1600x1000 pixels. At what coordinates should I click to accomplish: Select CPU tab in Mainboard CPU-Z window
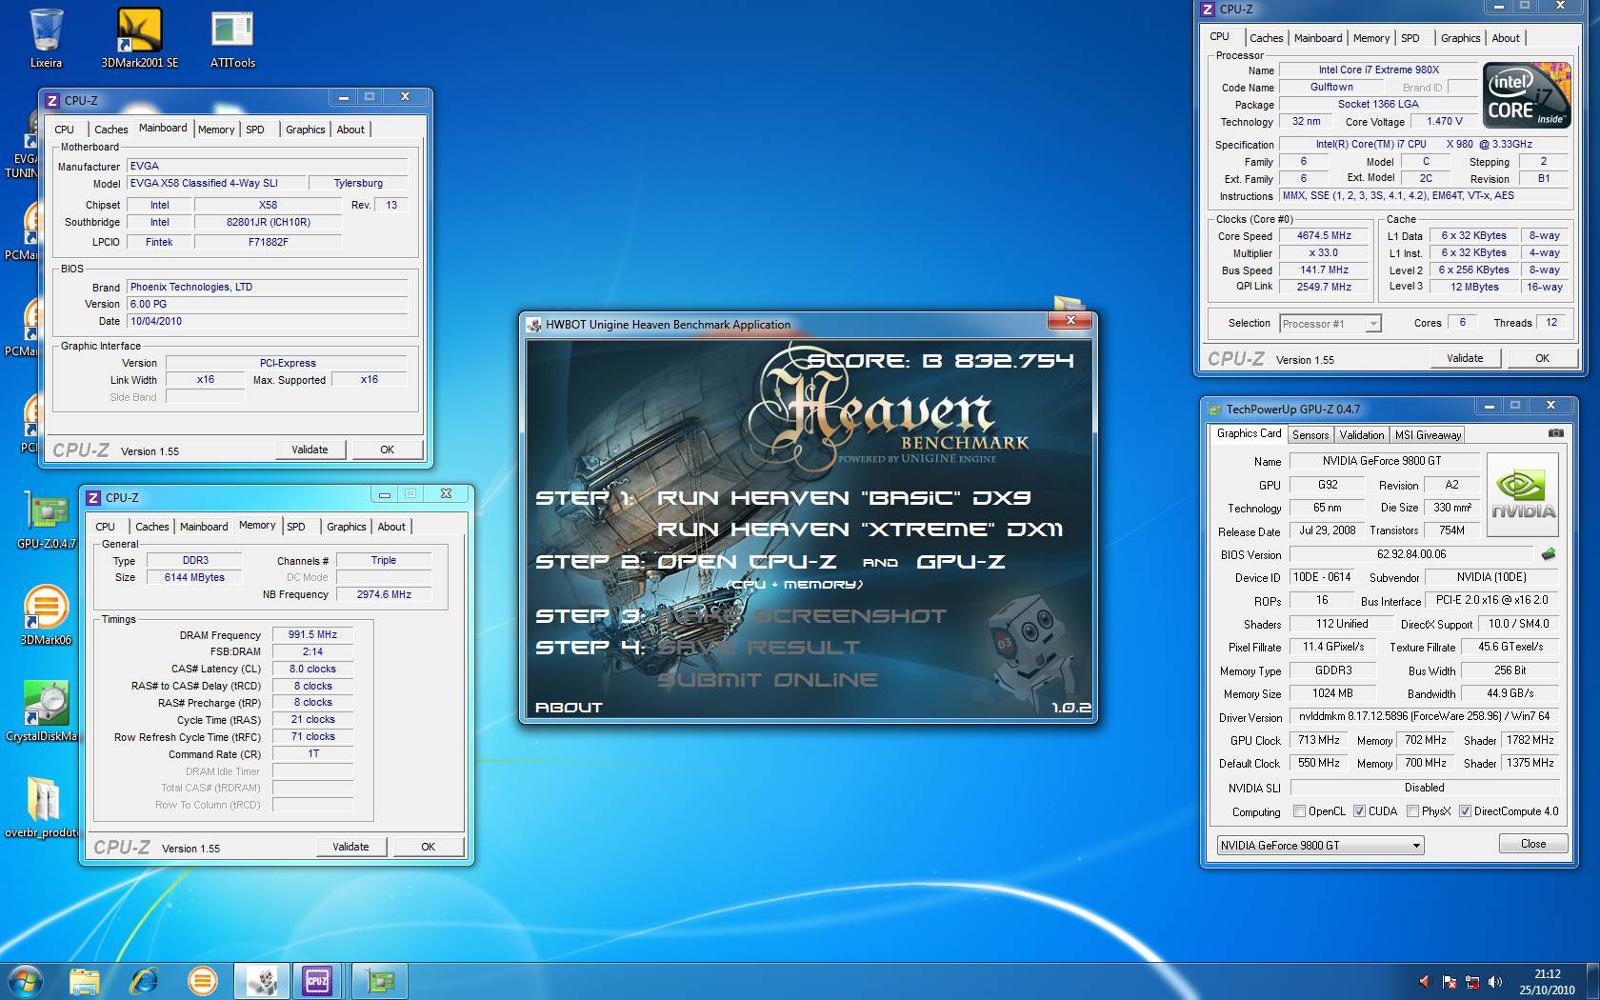(64, 130)
